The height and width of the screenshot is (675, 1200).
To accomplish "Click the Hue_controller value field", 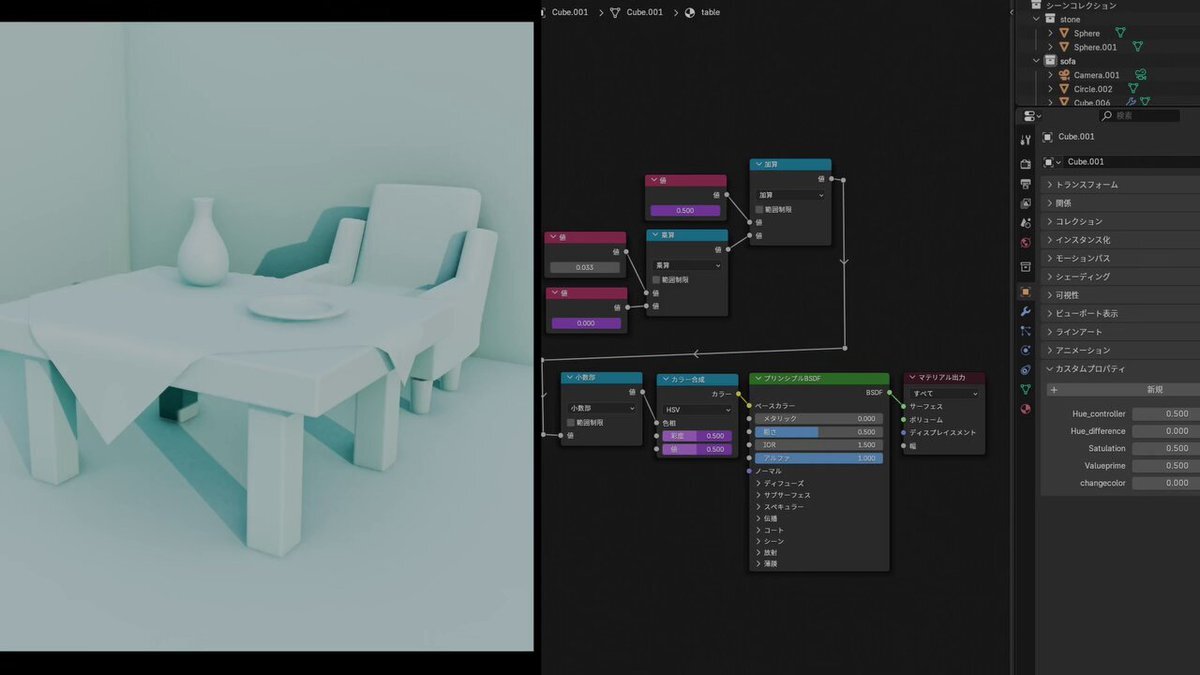I will point(1165,414).
